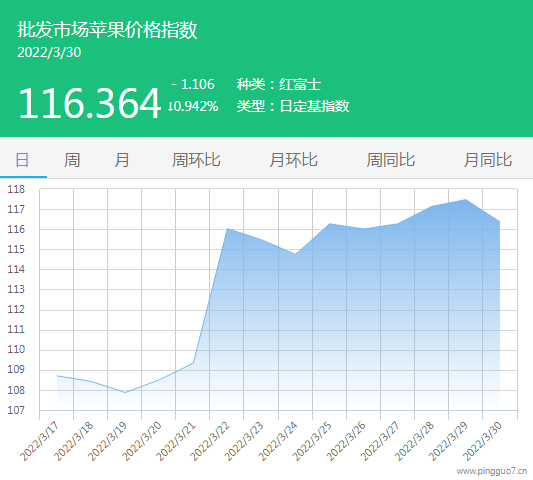Viewport: 533px width, 480px height.
Task: Click the 2022/3/30 axis date label
Action: click(482, 441)
